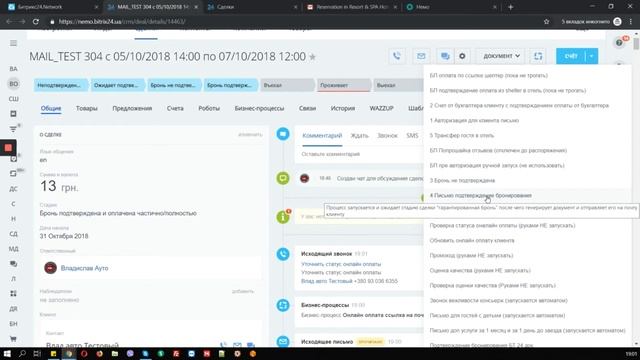The width and height of the screenshot is (640, 360).
Task: Run '3 Бронь не подтверждена' process
Action: point(462,180)
